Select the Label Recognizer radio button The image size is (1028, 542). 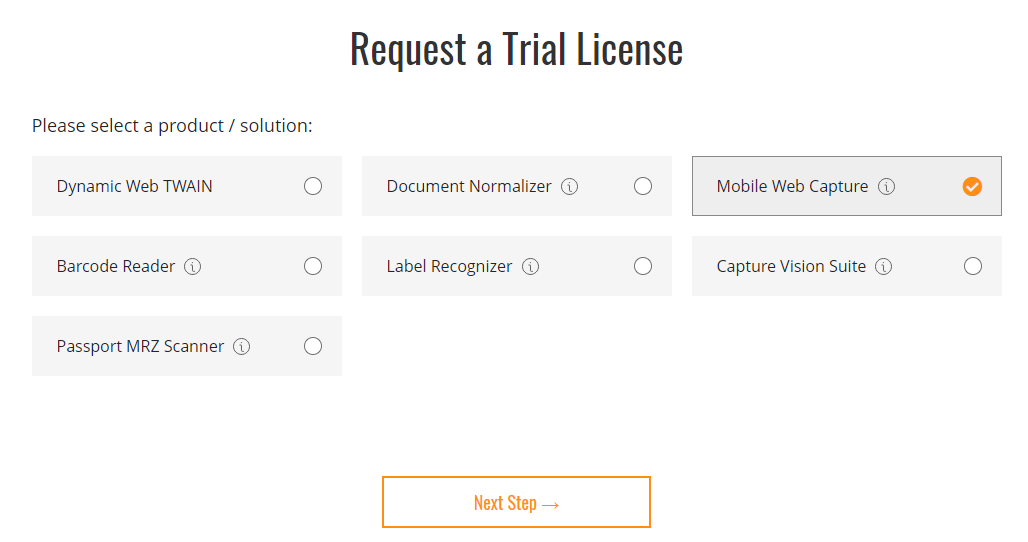(x=643, y=266)
